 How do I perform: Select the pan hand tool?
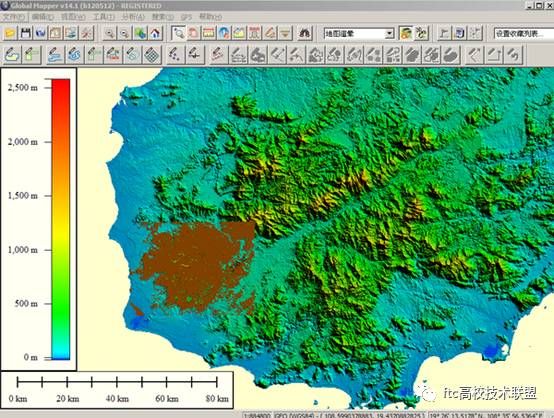(194, 33)
